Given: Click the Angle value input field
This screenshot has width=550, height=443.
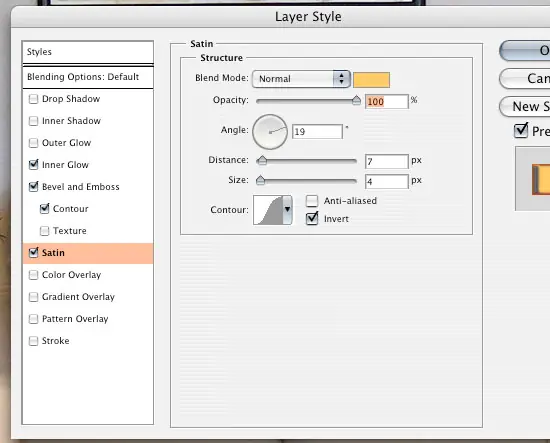Looking at the screenshot, I should click(317, 132).
